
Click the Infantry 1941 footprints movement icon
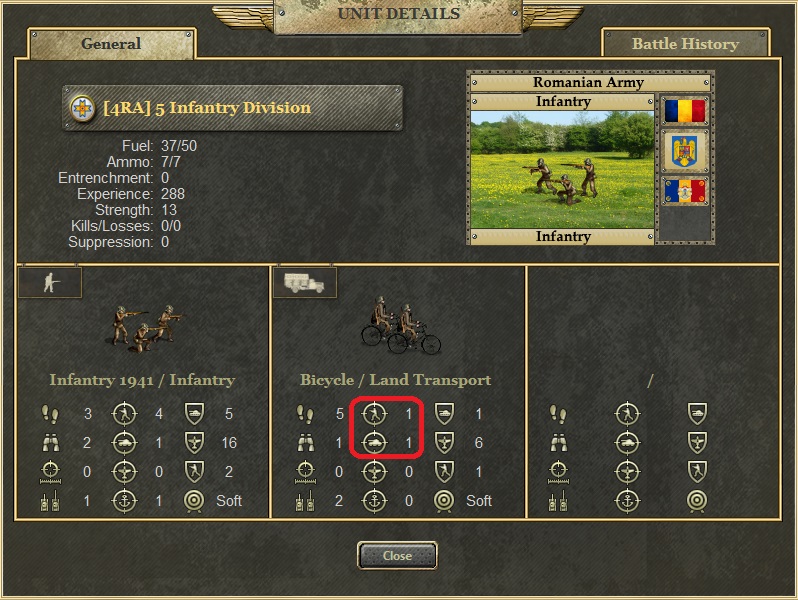(50, 414)
